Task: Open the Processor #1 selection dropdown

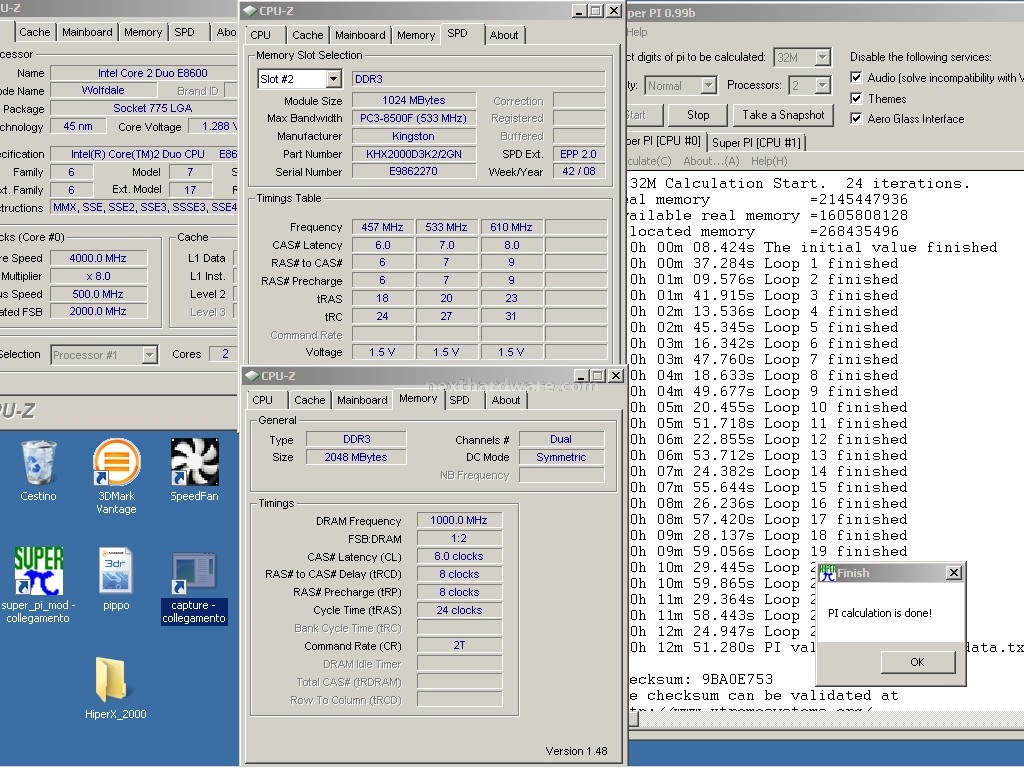Action: point(150,355)
